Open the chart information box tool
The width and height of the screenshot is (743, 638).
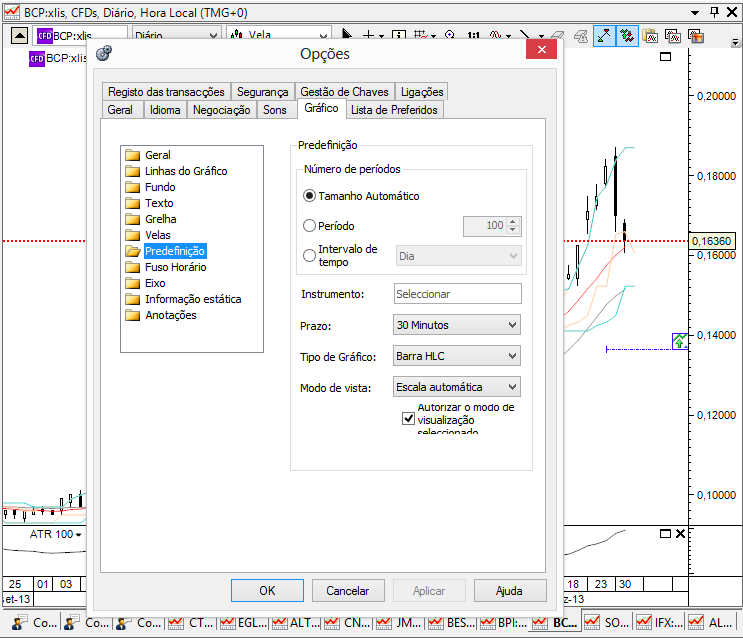tap(399, 36)
